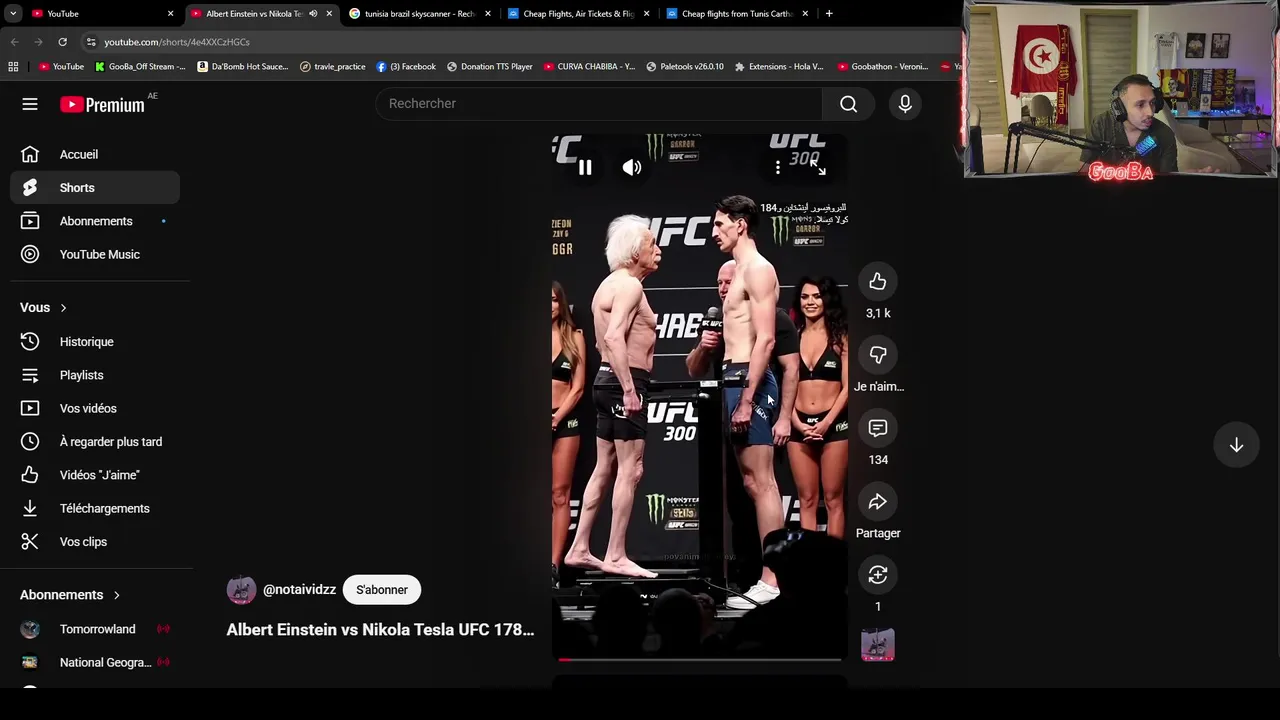Open the sound thumbnail below remix
Image resolution: width=1280 pixels, height=720 pixels.
[878, 645]
